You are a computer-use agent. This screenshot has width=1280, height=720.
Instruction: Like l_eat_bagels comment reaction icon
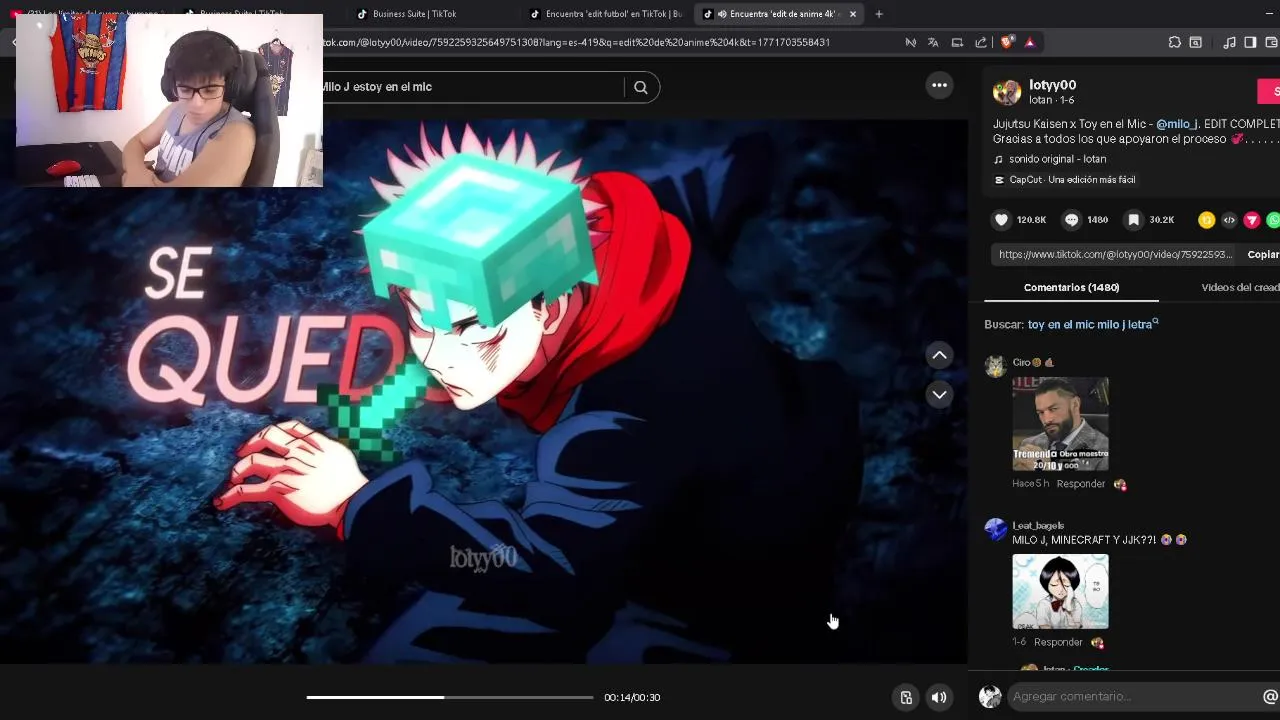pos(1097,642)
